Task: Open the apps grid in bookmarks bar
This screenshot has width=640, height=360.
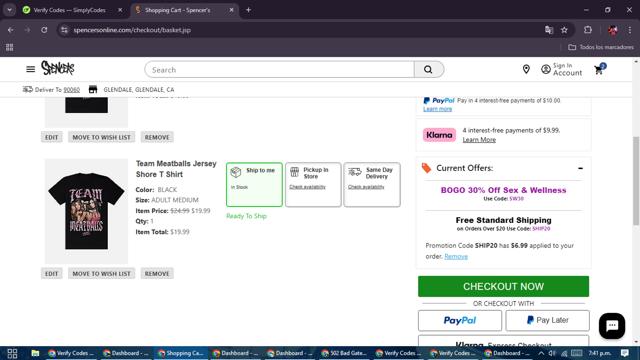Action: (10, 47)
